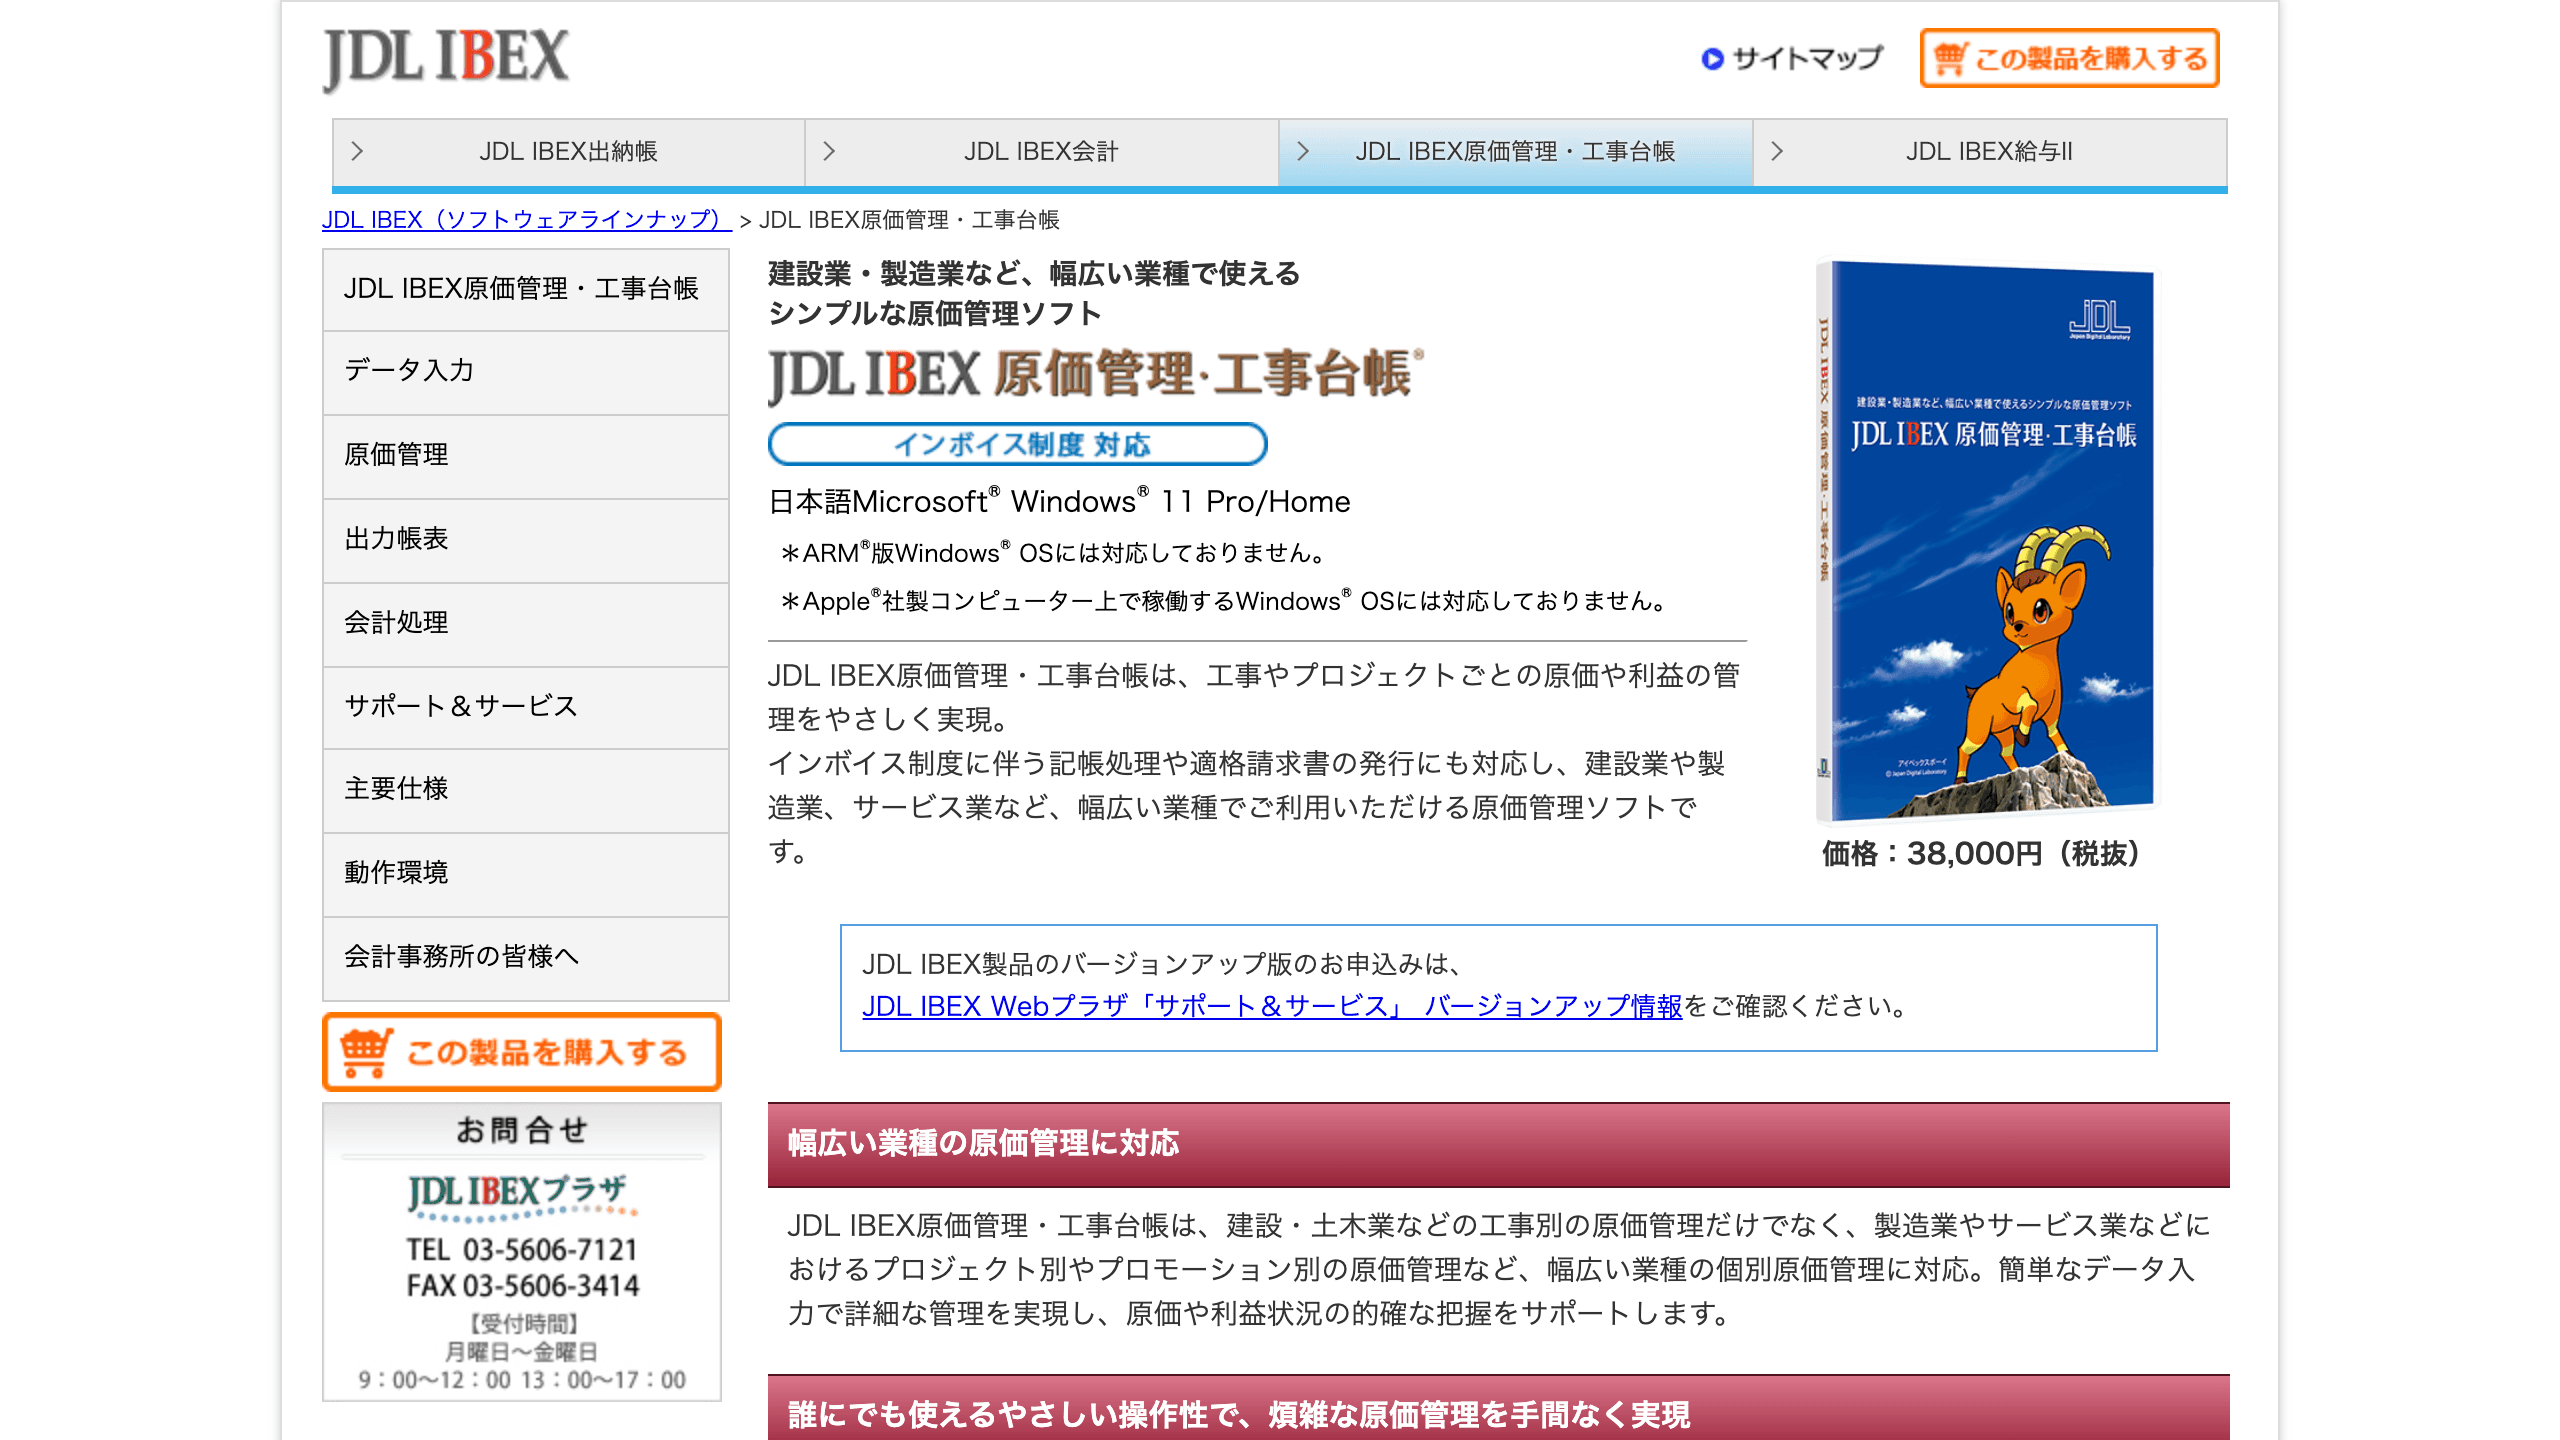
Task: Click the sidebar この製品を購入する button
Action: click(522, 1052)
